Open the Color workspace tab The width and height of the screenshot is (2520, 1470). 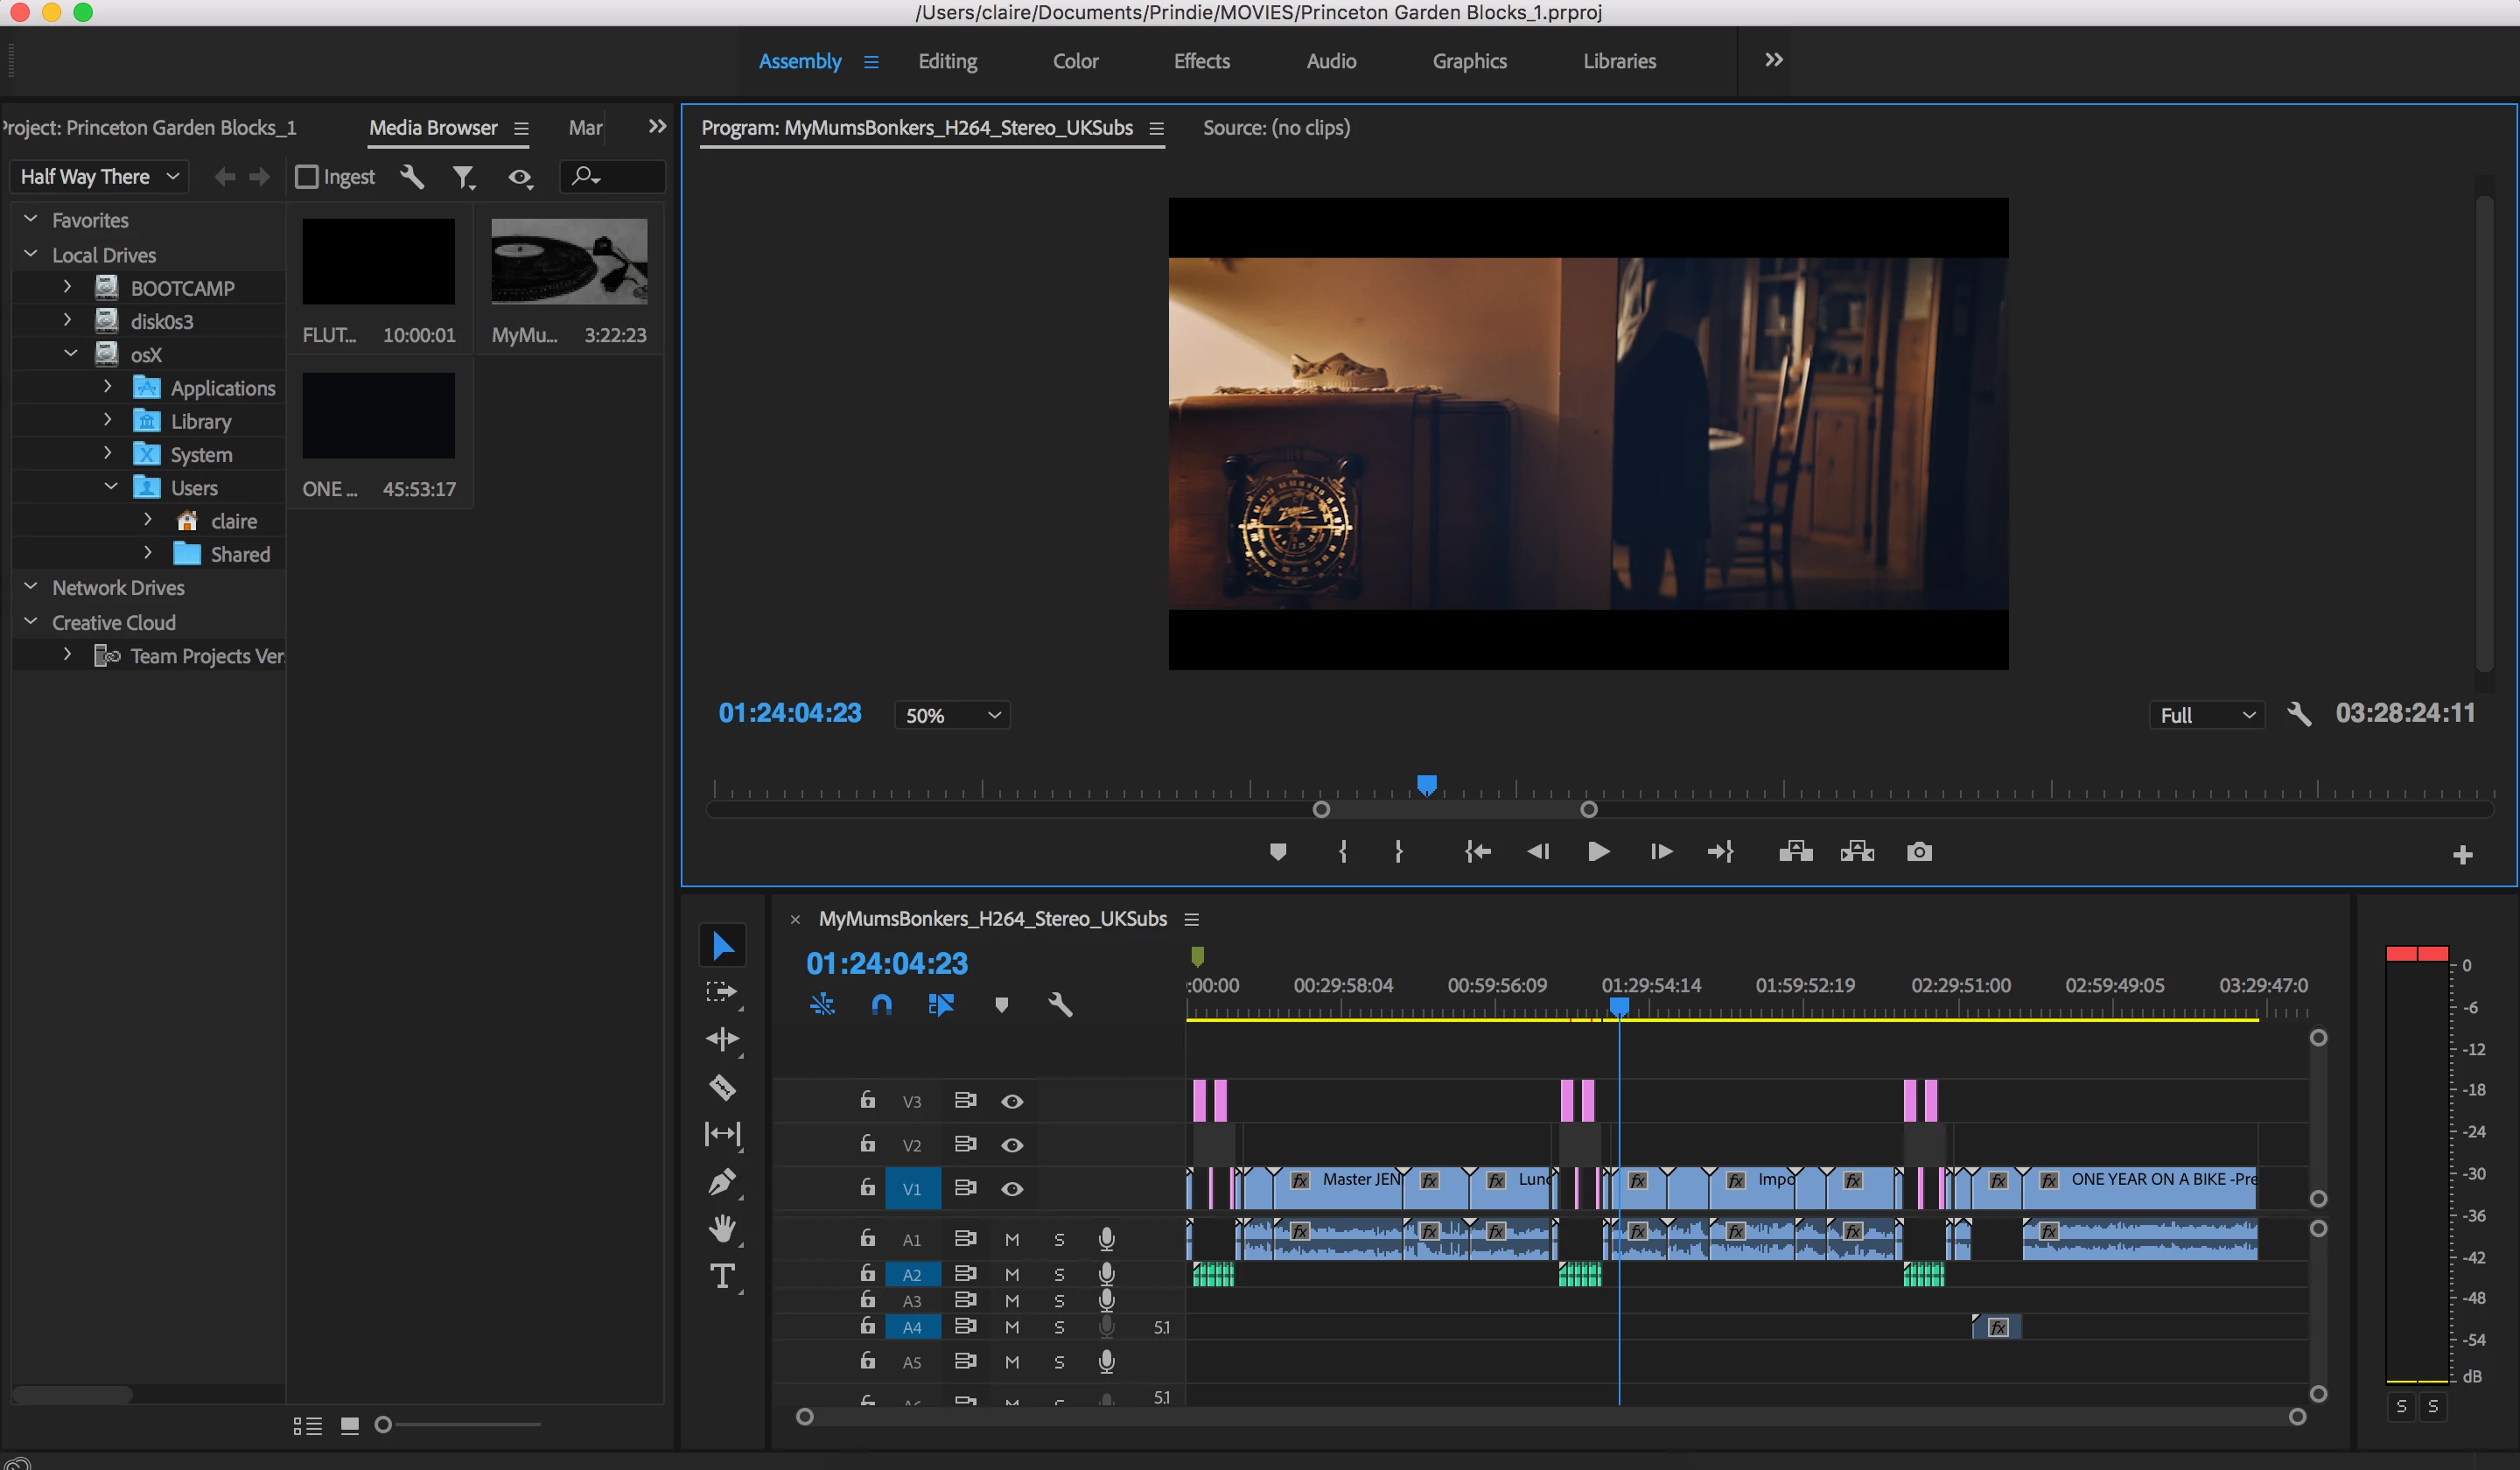pyautogui.click(x=1075, y=61)
